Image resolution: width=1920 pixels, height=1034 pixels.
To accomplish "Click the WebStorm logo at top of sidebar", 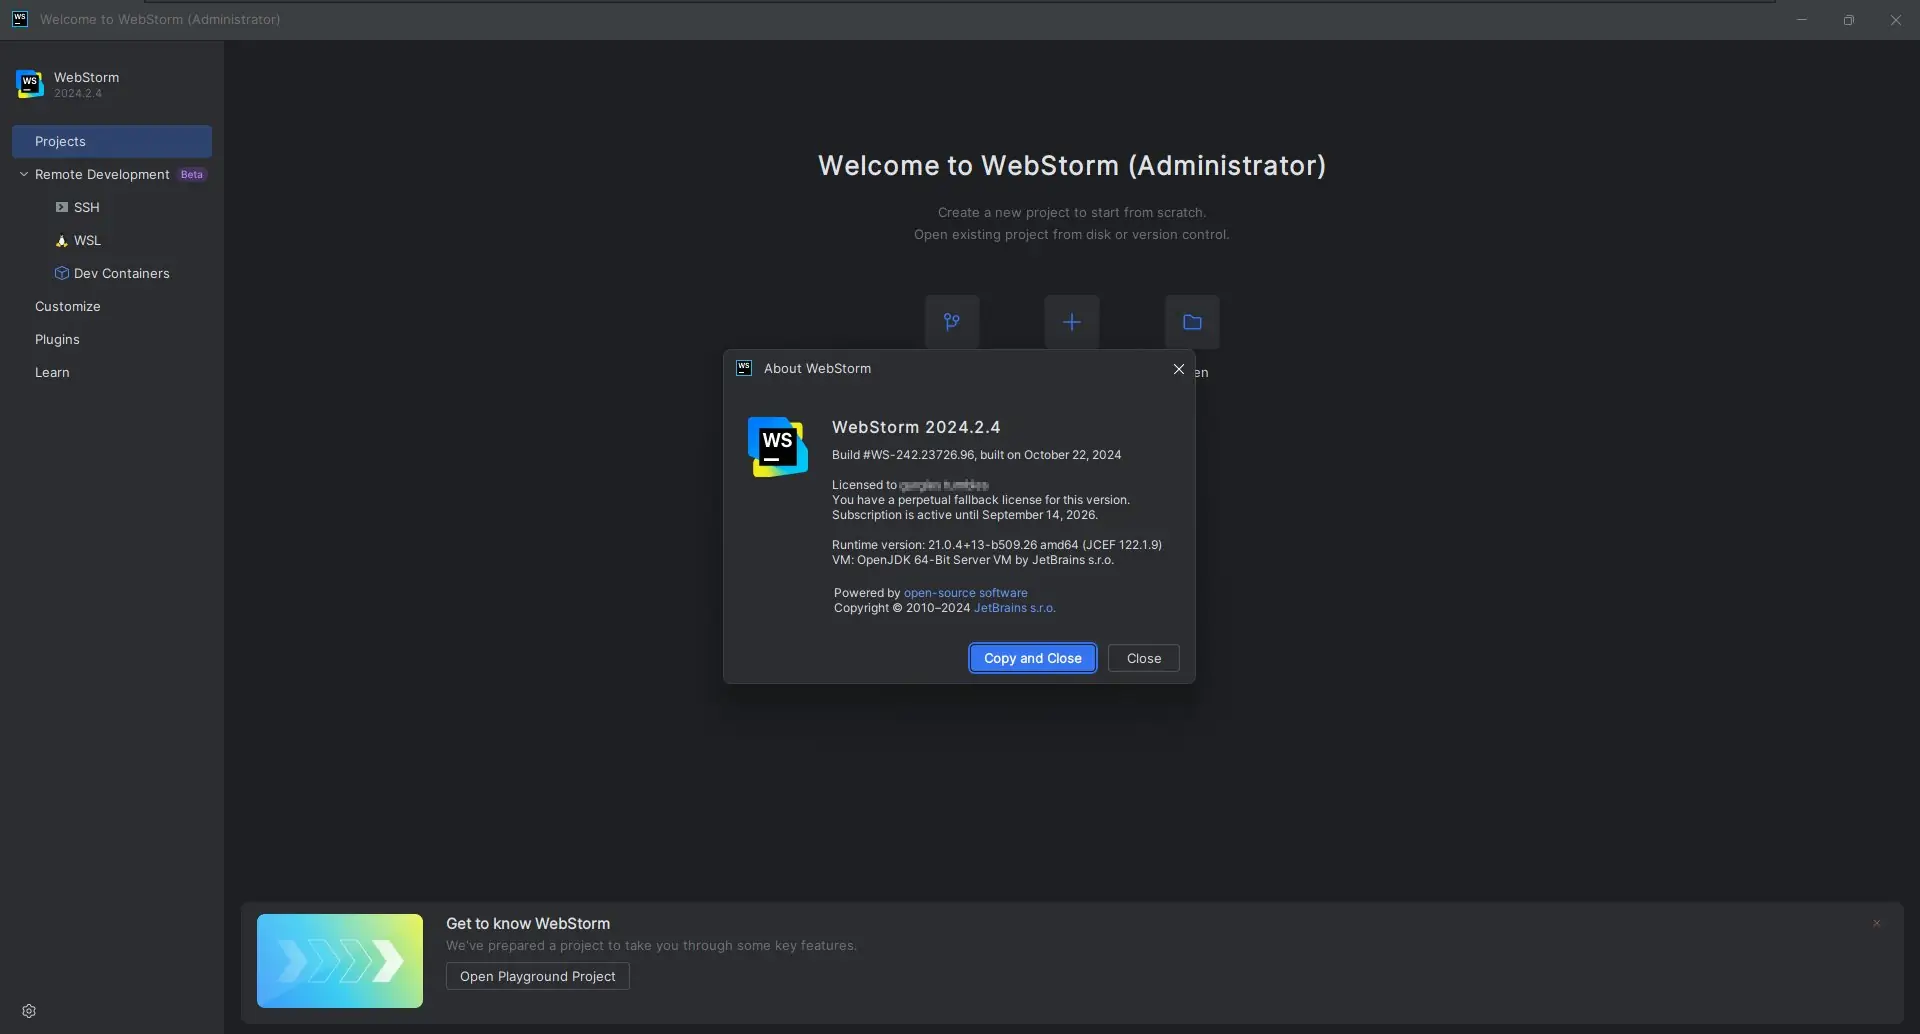I will click(x=29, y=84).
